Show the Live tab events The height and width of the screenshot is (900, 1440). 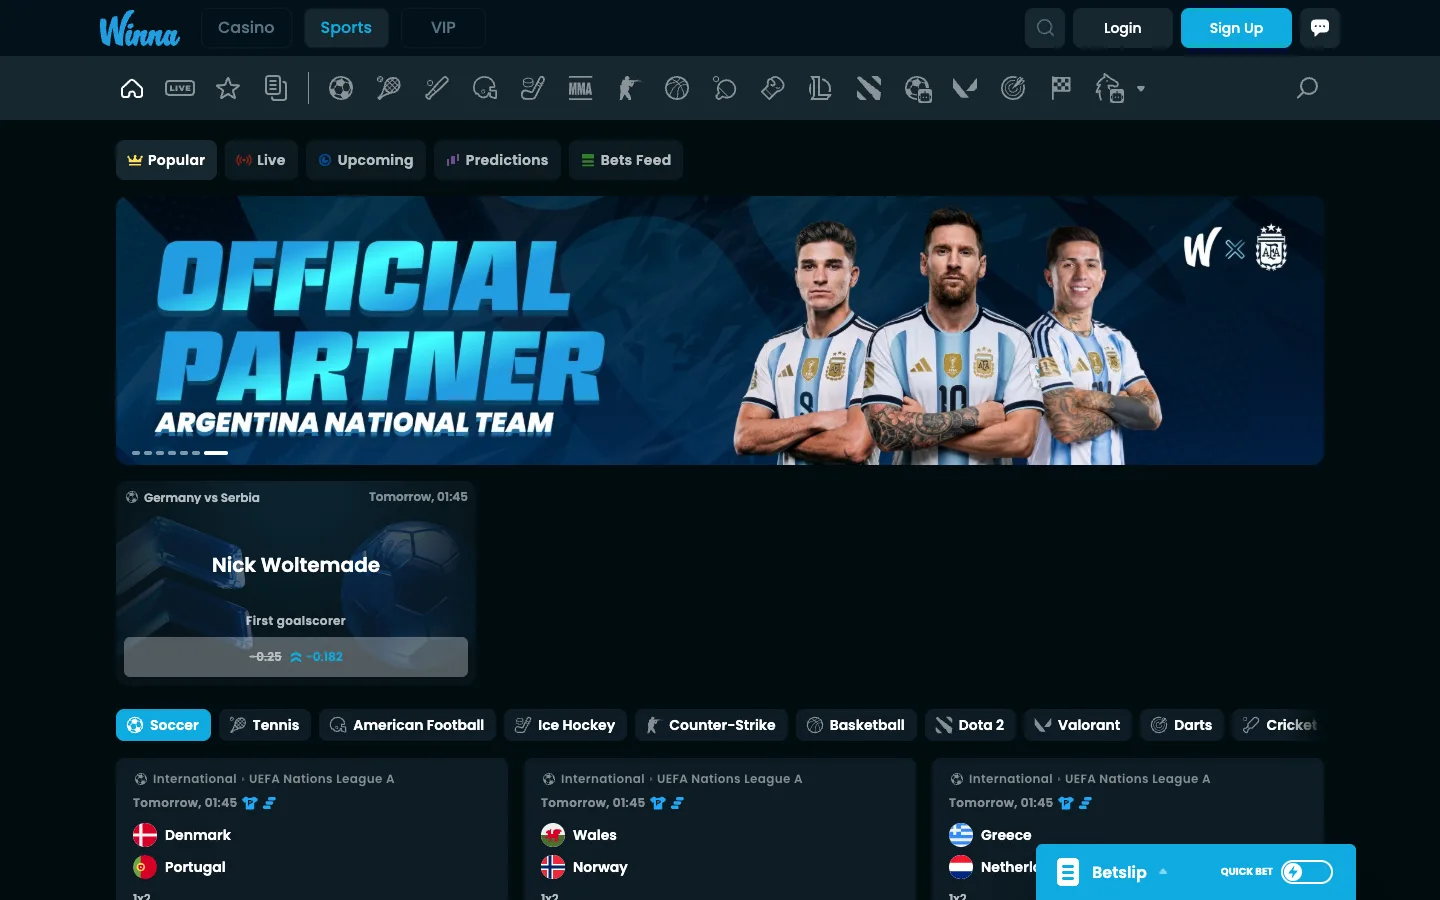tap(261, 160)
